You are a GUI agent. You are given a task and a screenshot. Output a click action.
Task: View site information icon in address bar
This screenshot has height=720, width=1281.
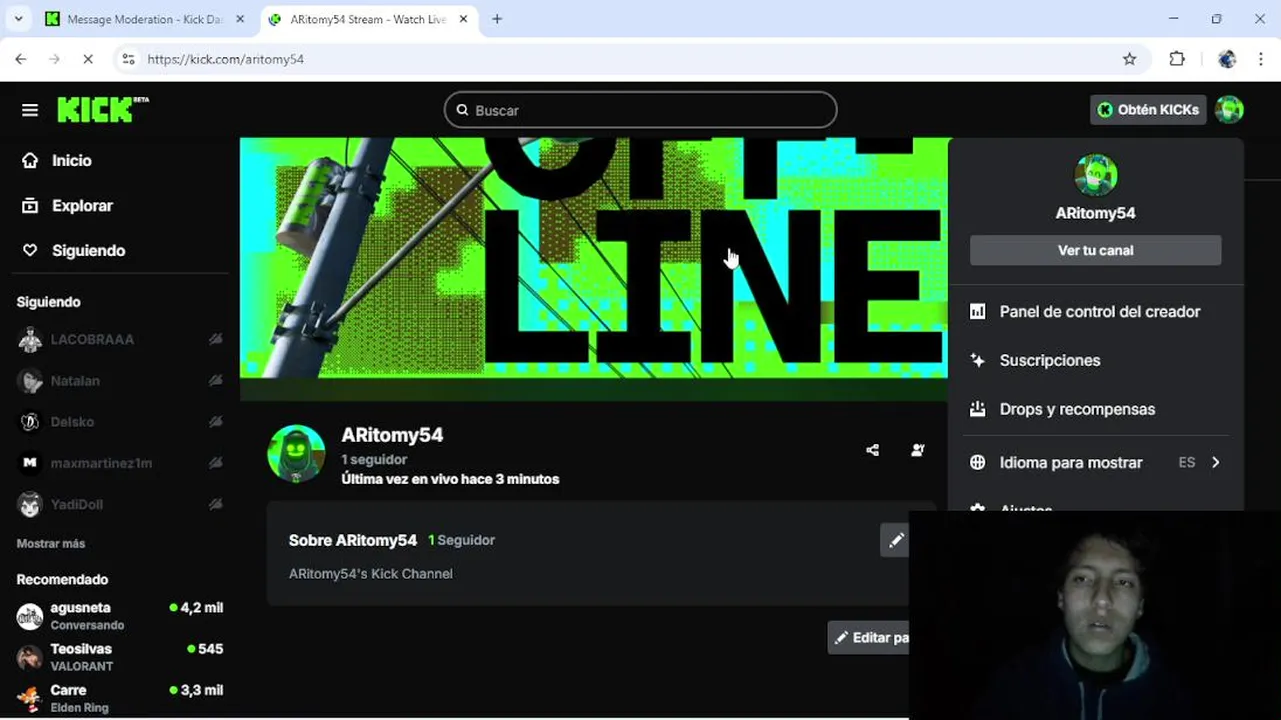click(128, 59)
